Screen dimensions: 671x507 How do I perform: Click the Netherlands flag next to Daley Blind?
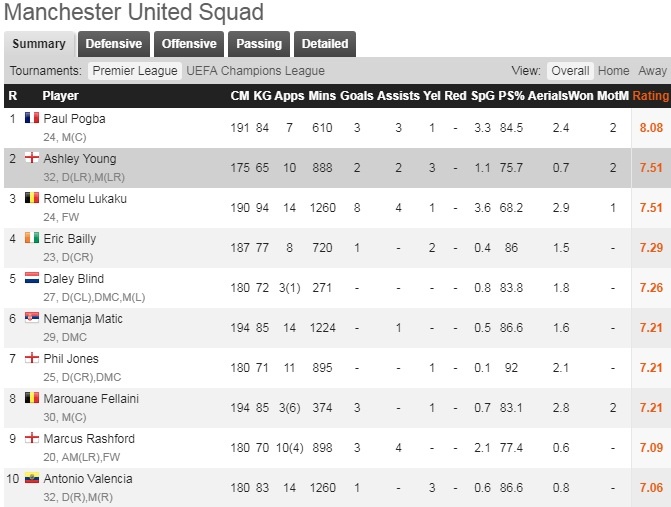coord(31,278)
